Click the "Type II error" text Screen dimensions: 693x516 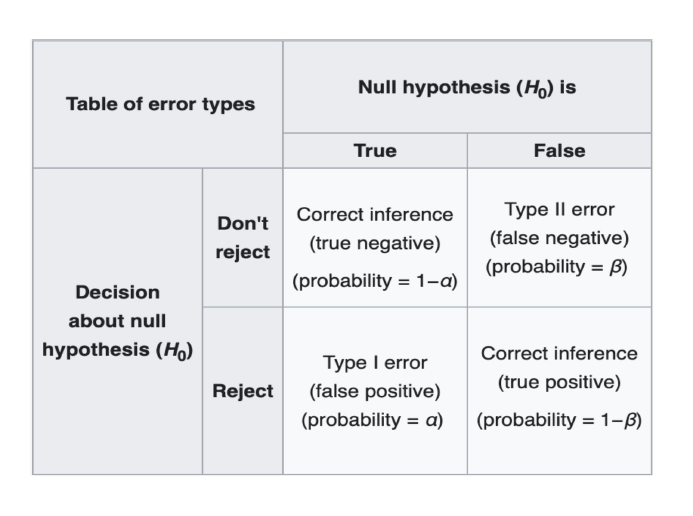559,210
